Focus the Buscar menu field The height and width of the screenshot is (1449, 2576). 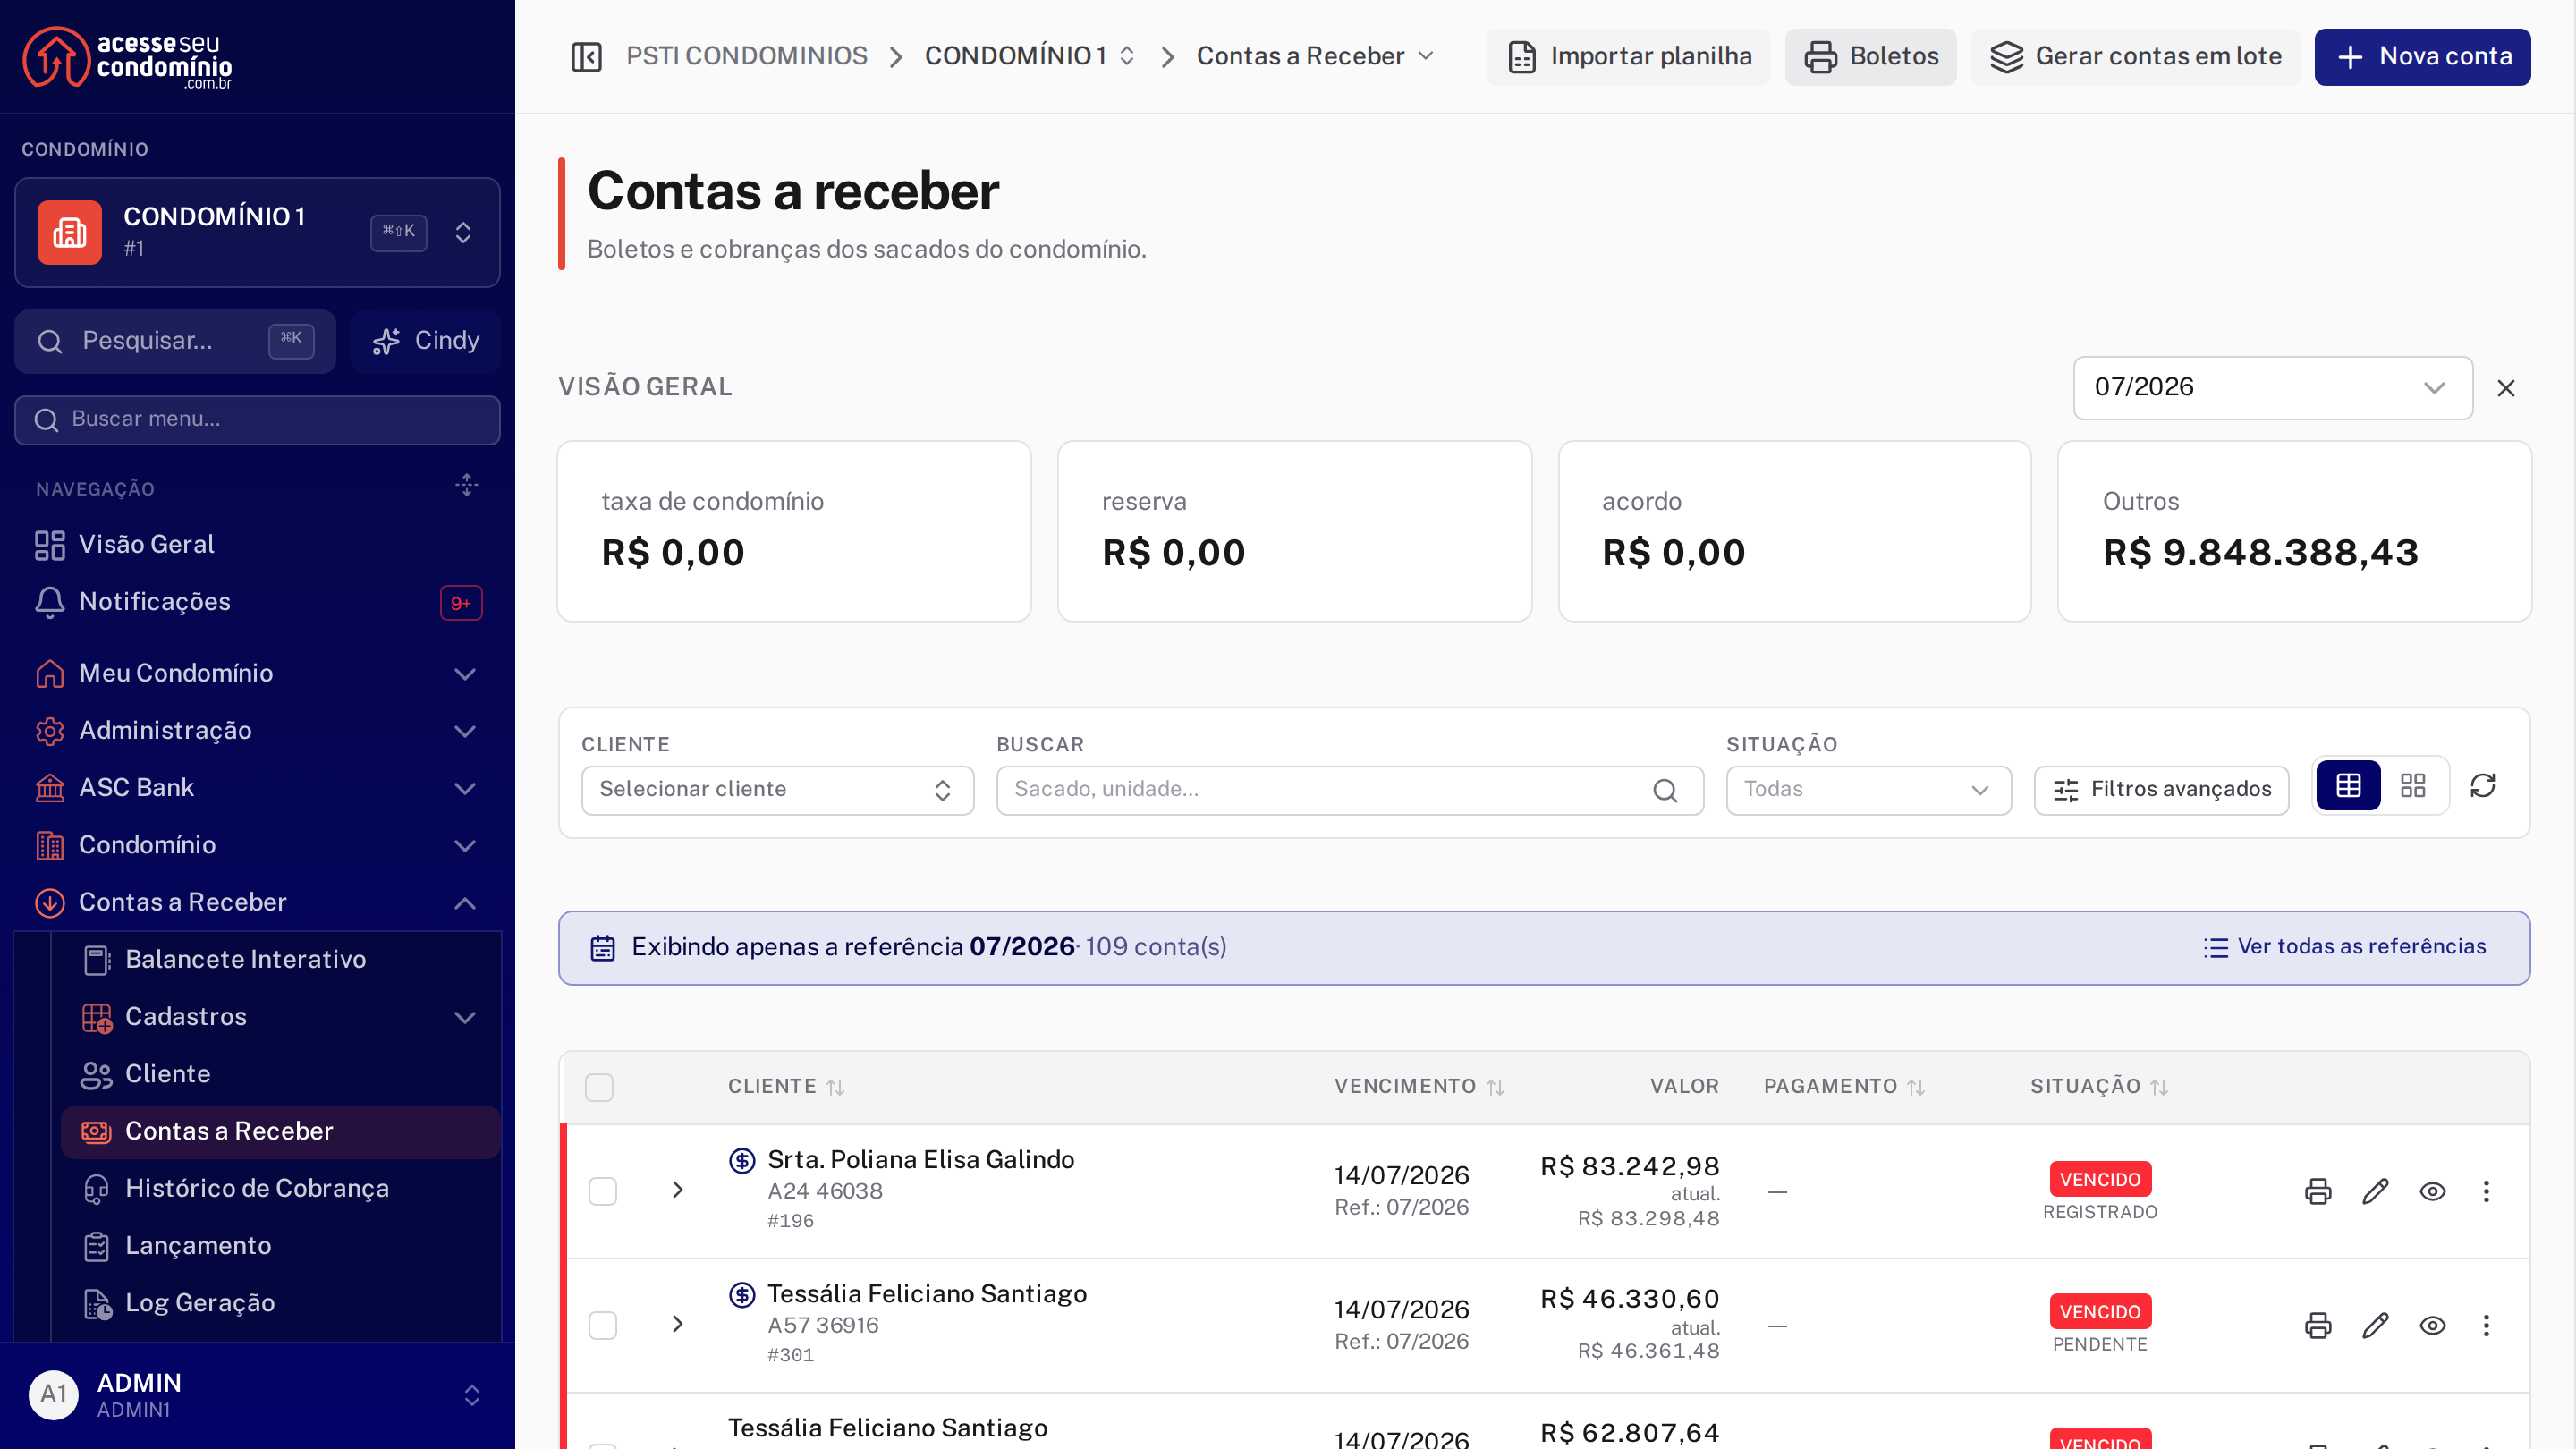click(x=257, y=419)
